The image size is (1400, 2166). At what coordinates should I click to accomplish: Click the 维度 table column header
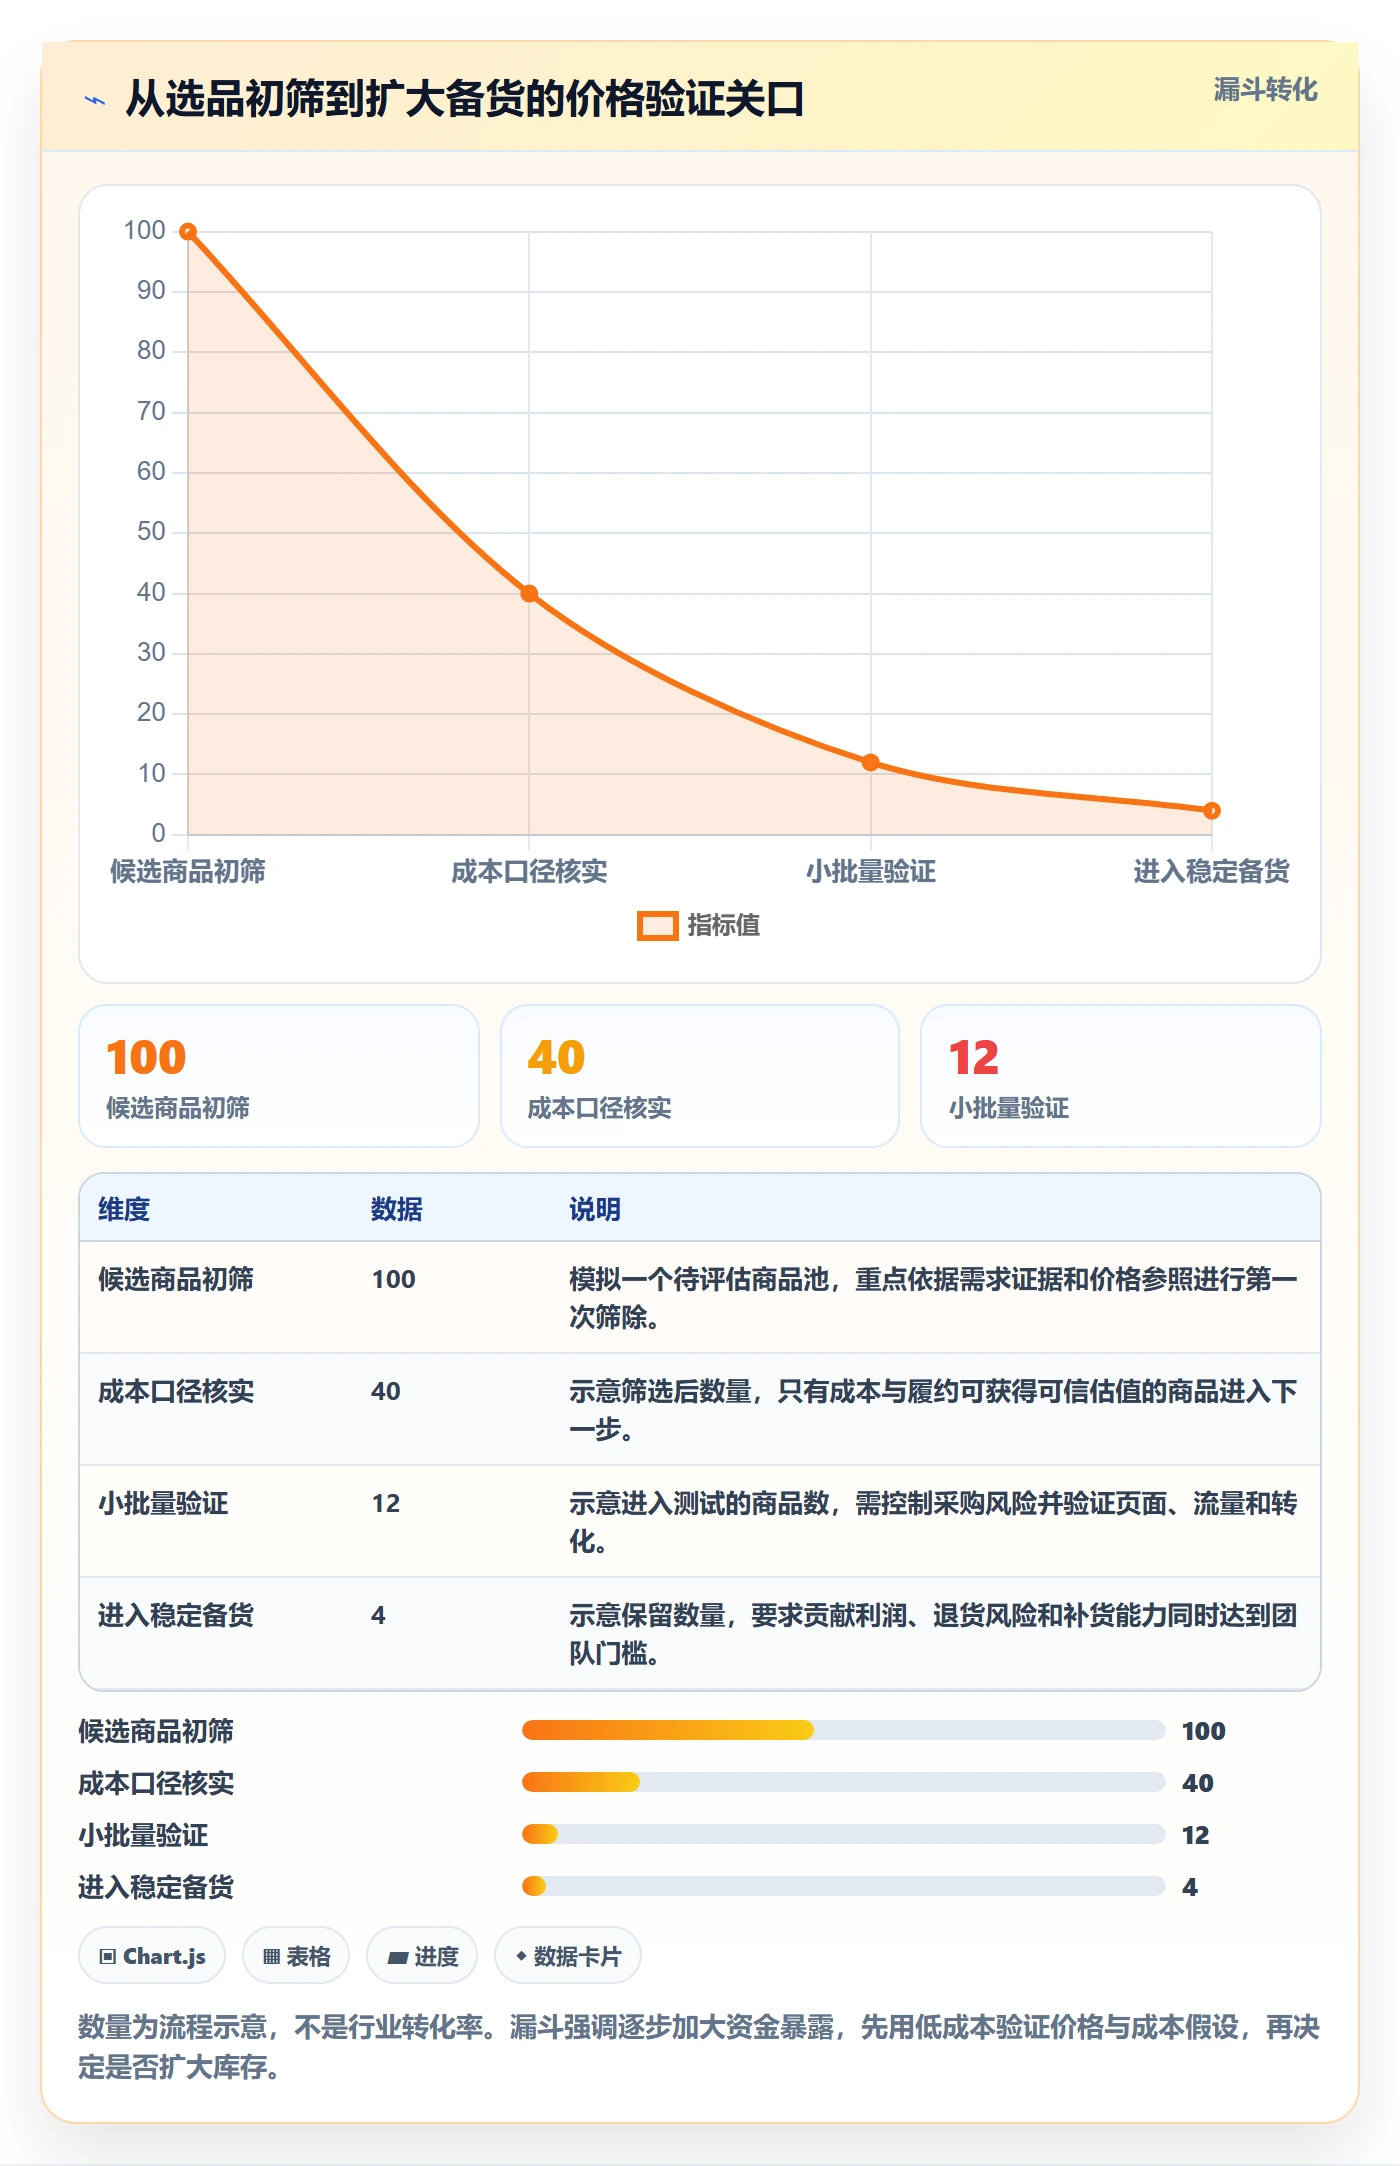tap(124, 1210)
